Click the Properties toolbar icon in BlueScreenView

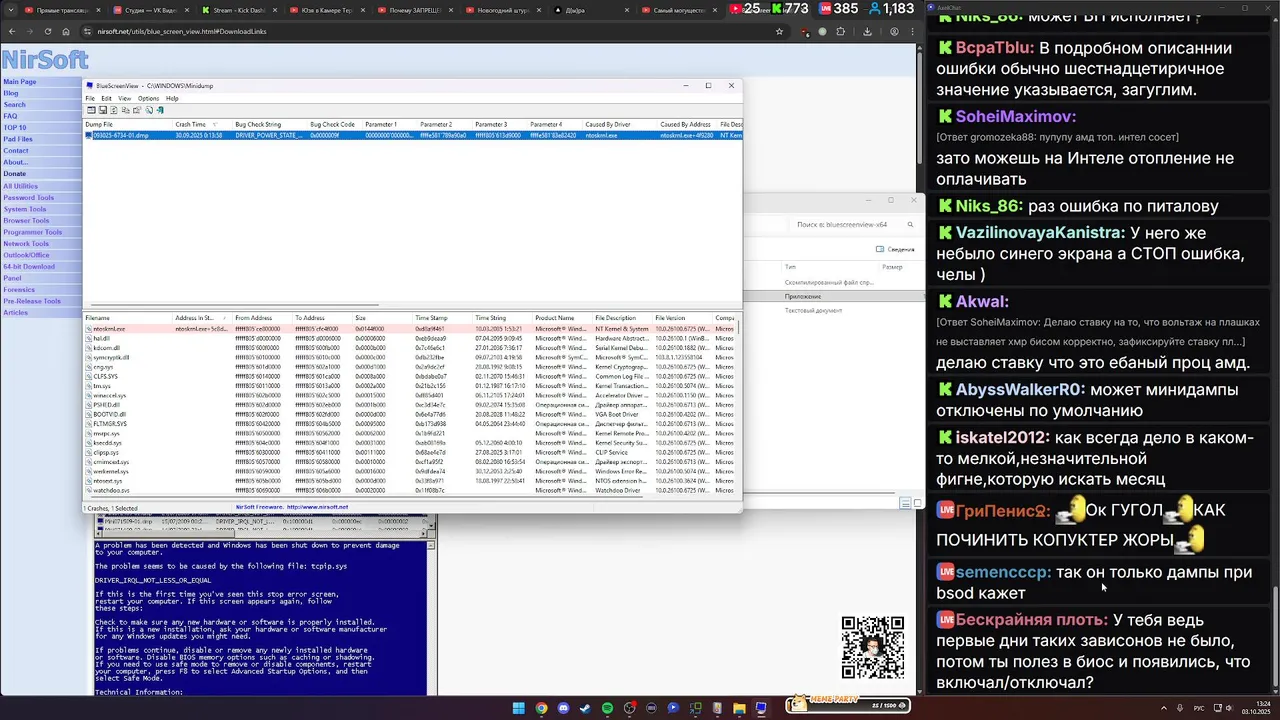coord(137,110)
